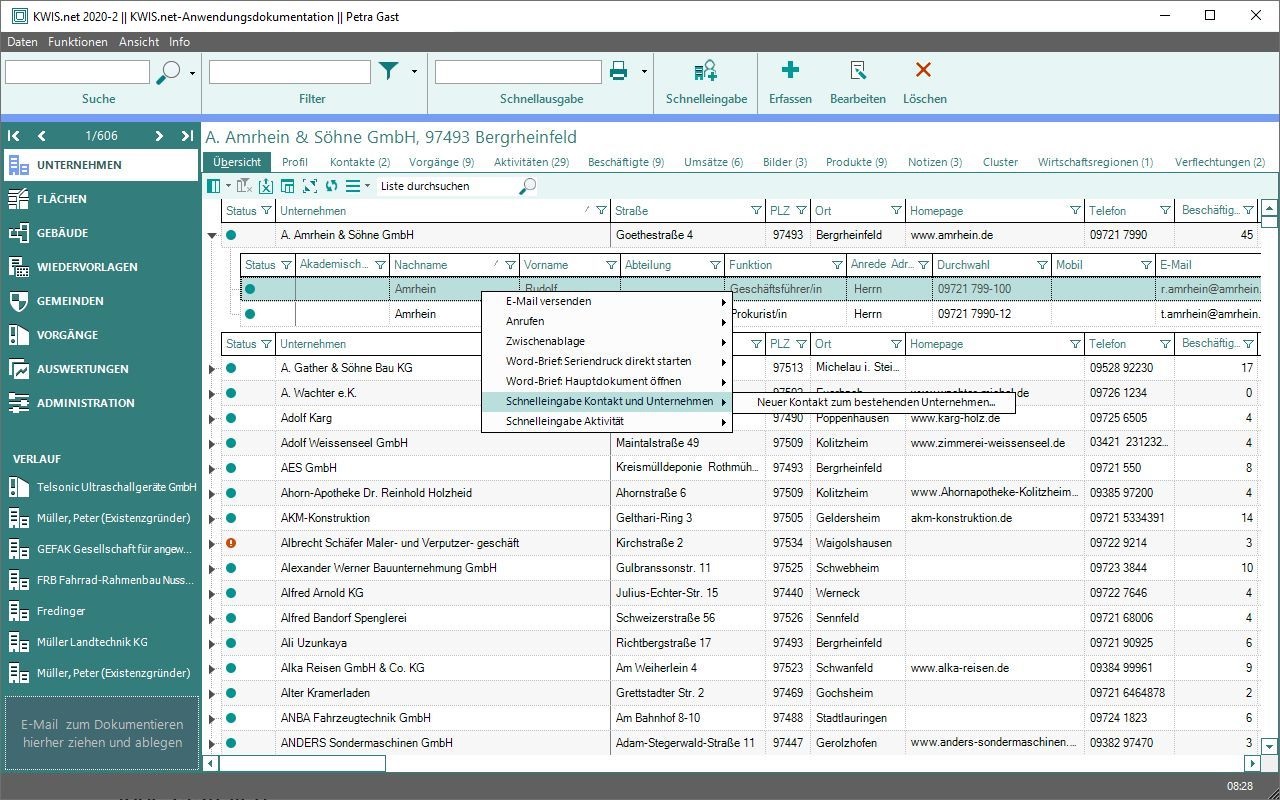The image size is (1280, 800).
Task: Click vertical scrollbar down arrow
Action: 1270,746
